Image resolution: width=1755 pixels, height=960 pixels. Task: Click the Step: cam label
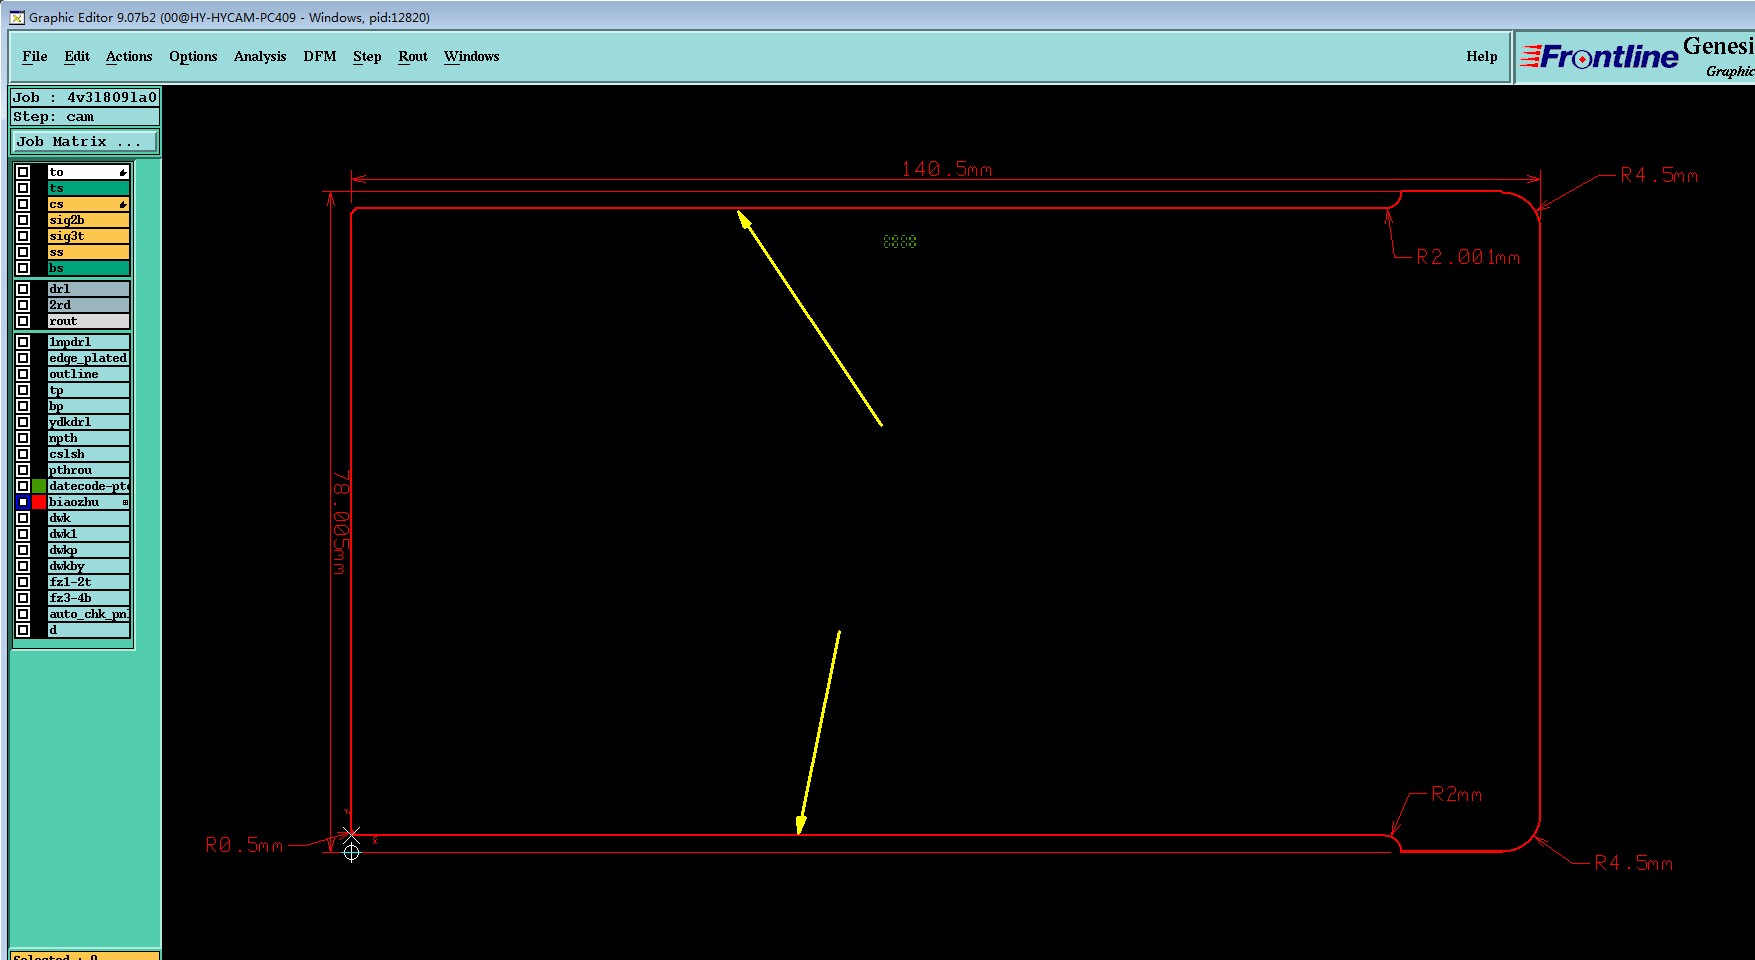pos(85,117)
